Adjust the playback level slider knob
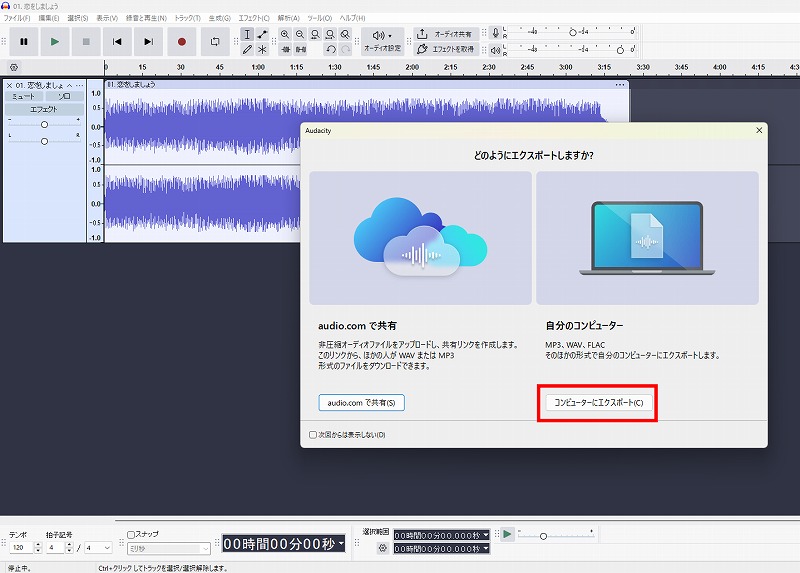The image size is (800, 573). coord(620,50)
